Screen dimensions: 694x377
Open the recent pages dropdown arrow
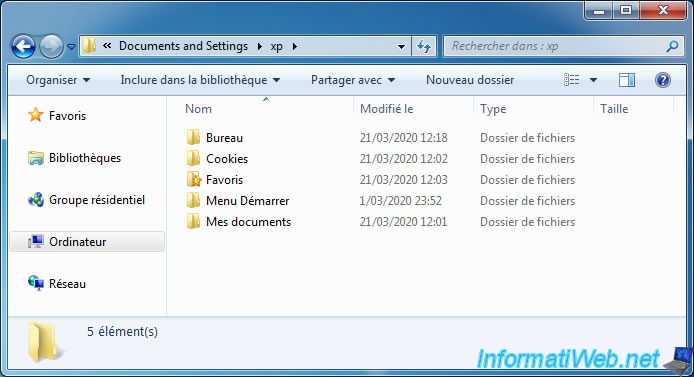(x=71, y=46)
